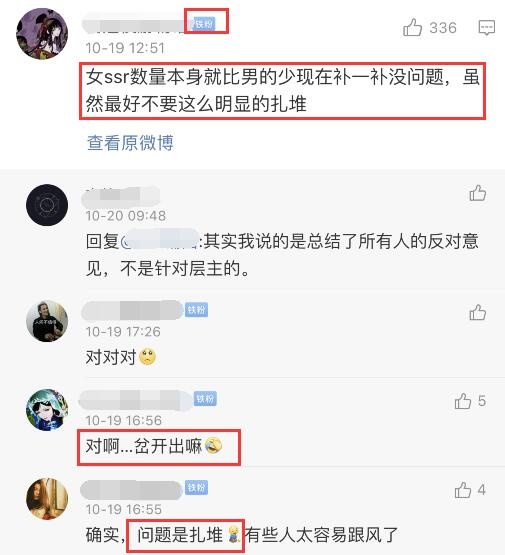Tap the 铁粉 badge beside the 16:55 commenter
The width and height of the screenshot is (505, 555).
[x=196, y=488]
